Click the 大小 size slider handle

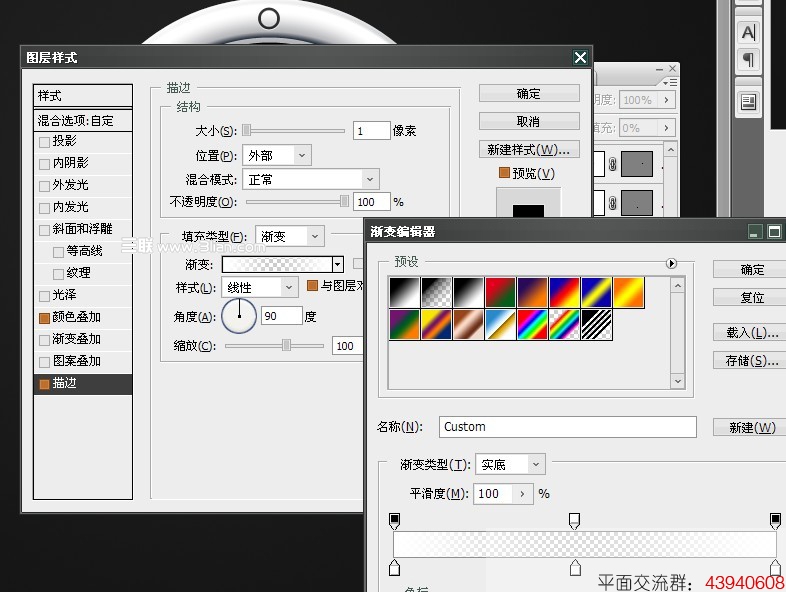[246, 130]
